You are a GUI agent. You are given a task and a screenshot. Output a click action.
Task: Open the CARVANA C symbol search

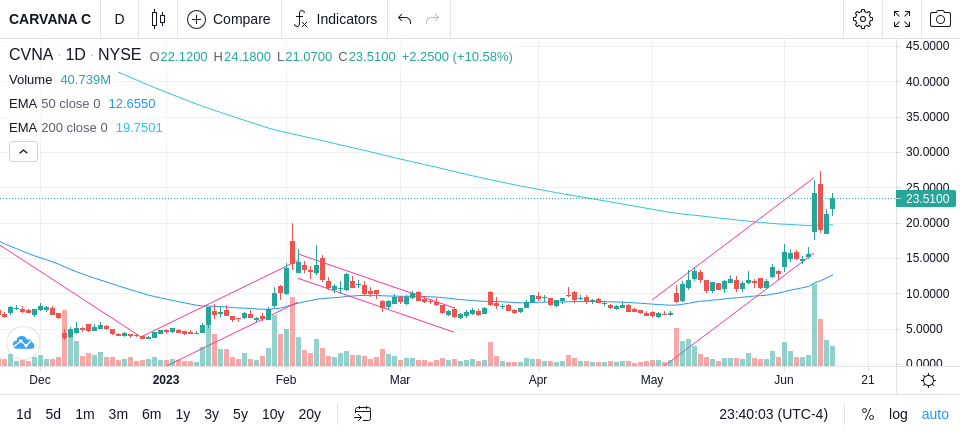50,19
